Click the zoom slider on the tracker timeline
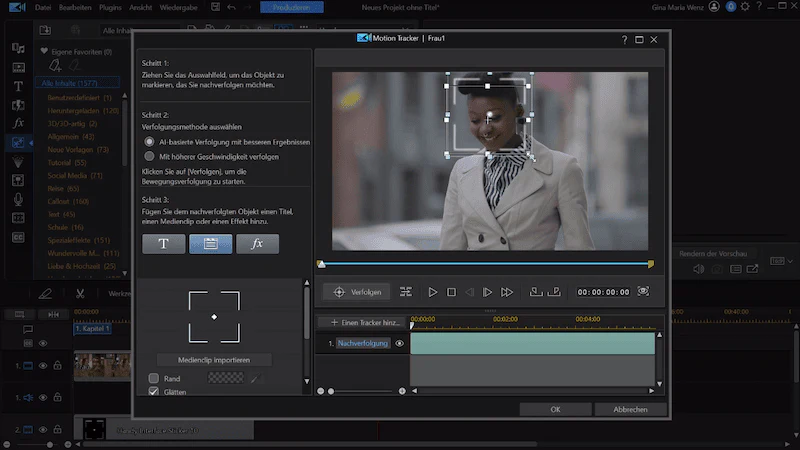 (x=361, y=391)
